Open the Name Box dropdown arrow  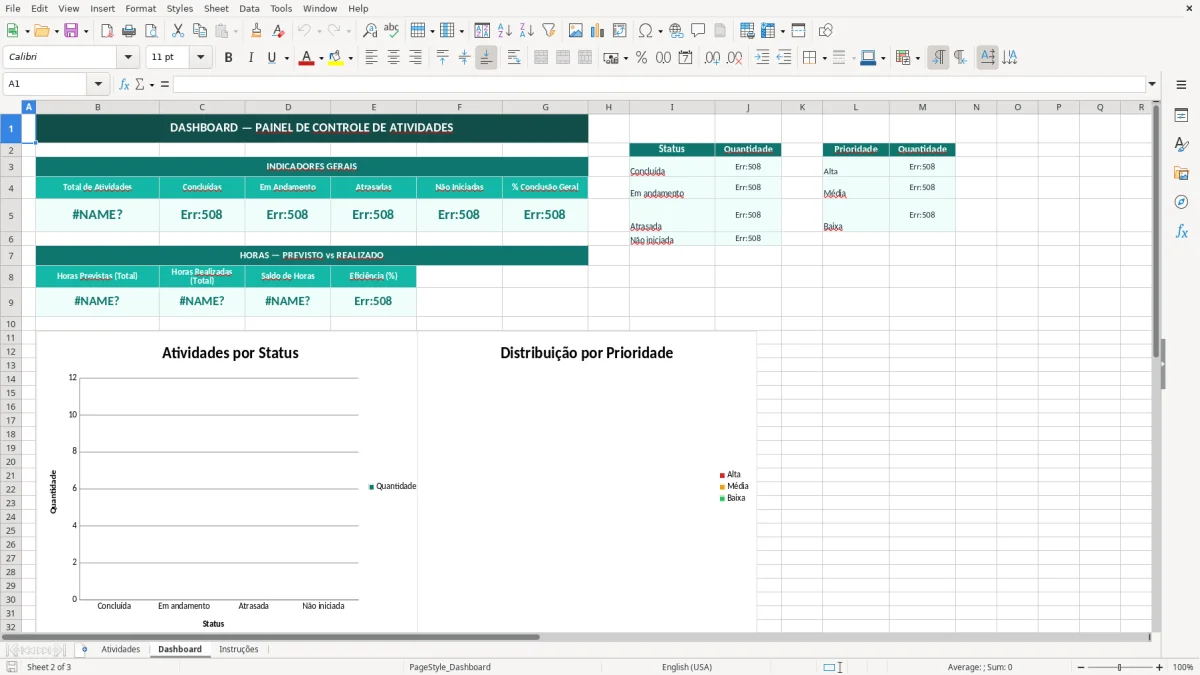(98, 84)
